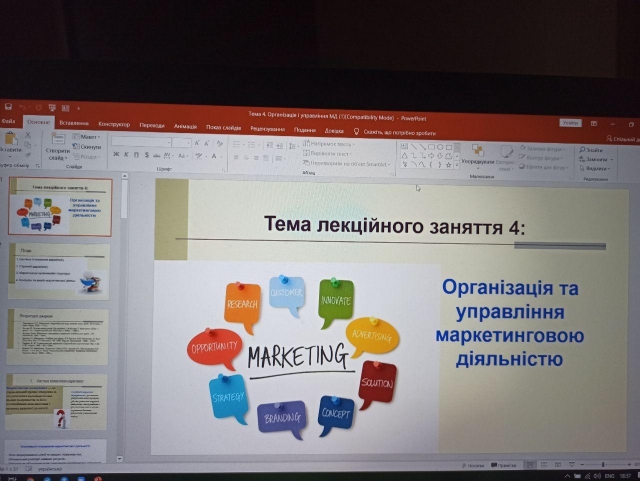Click Напрямок тексту text direction button
The height and width of the screenshot is (481, 640).
tap(329, 144)
